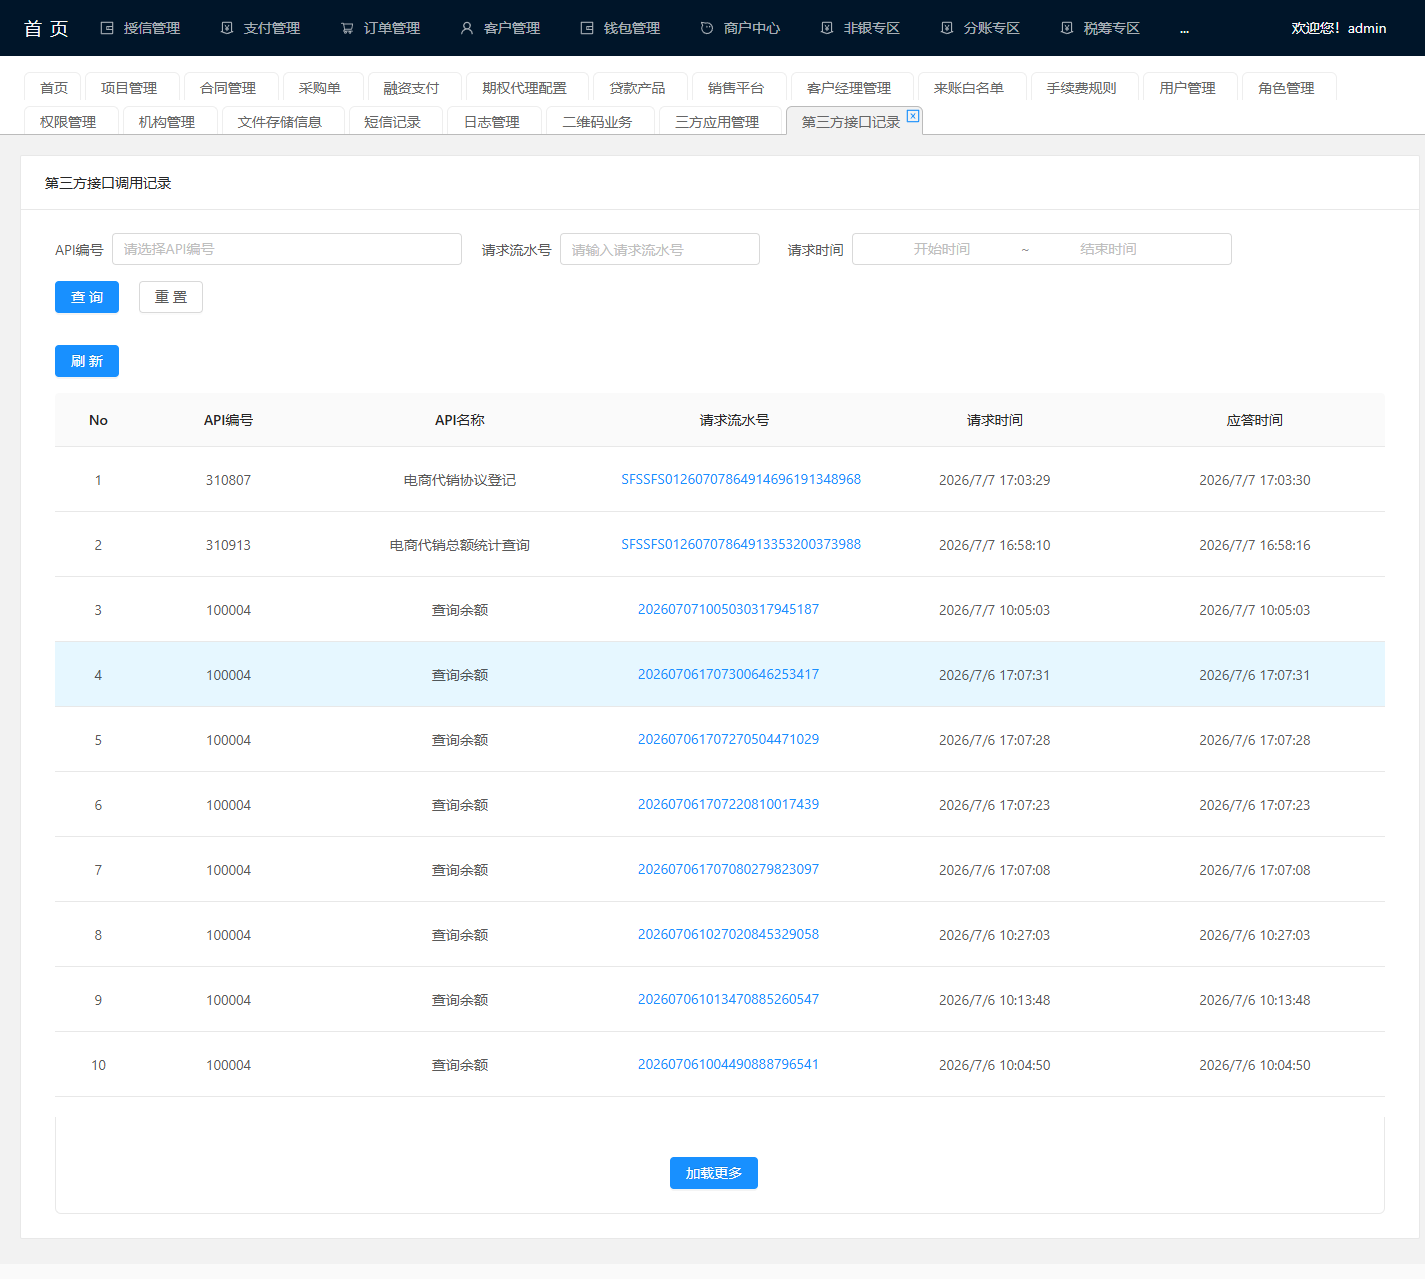Select API编号 cell 310913
The image size is (1425, 1279).
(228, 545)
